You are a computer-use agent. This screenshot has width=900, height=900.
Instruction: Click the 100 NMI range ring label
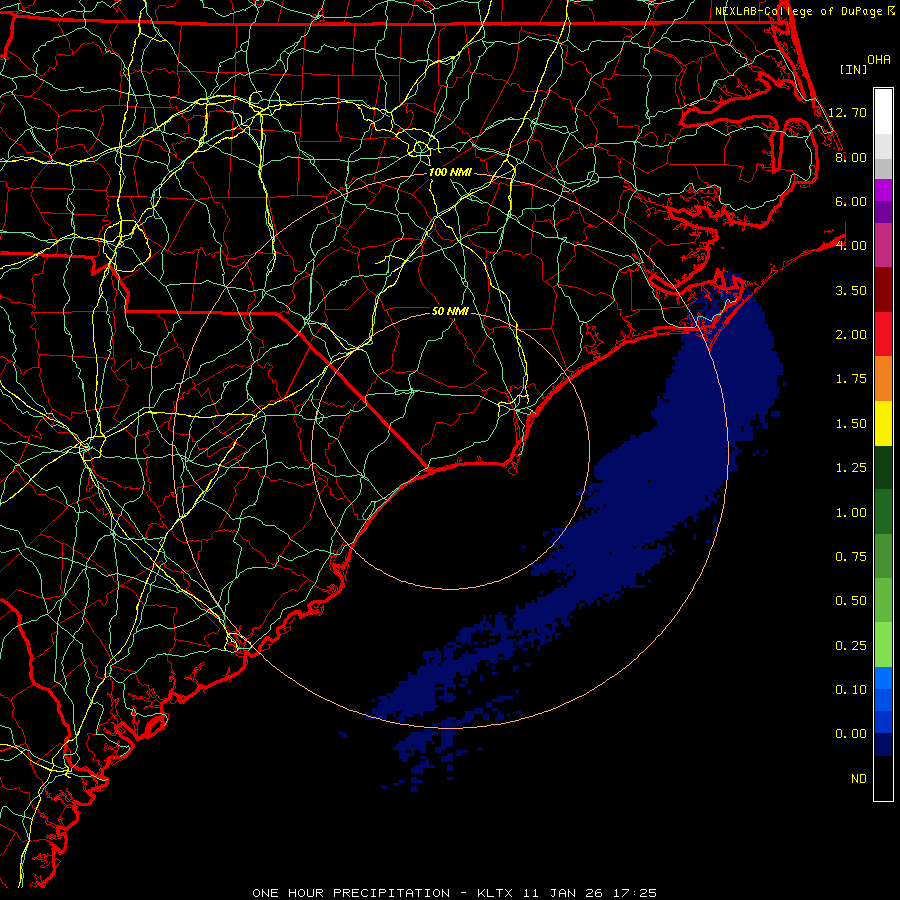click(450, 172)
